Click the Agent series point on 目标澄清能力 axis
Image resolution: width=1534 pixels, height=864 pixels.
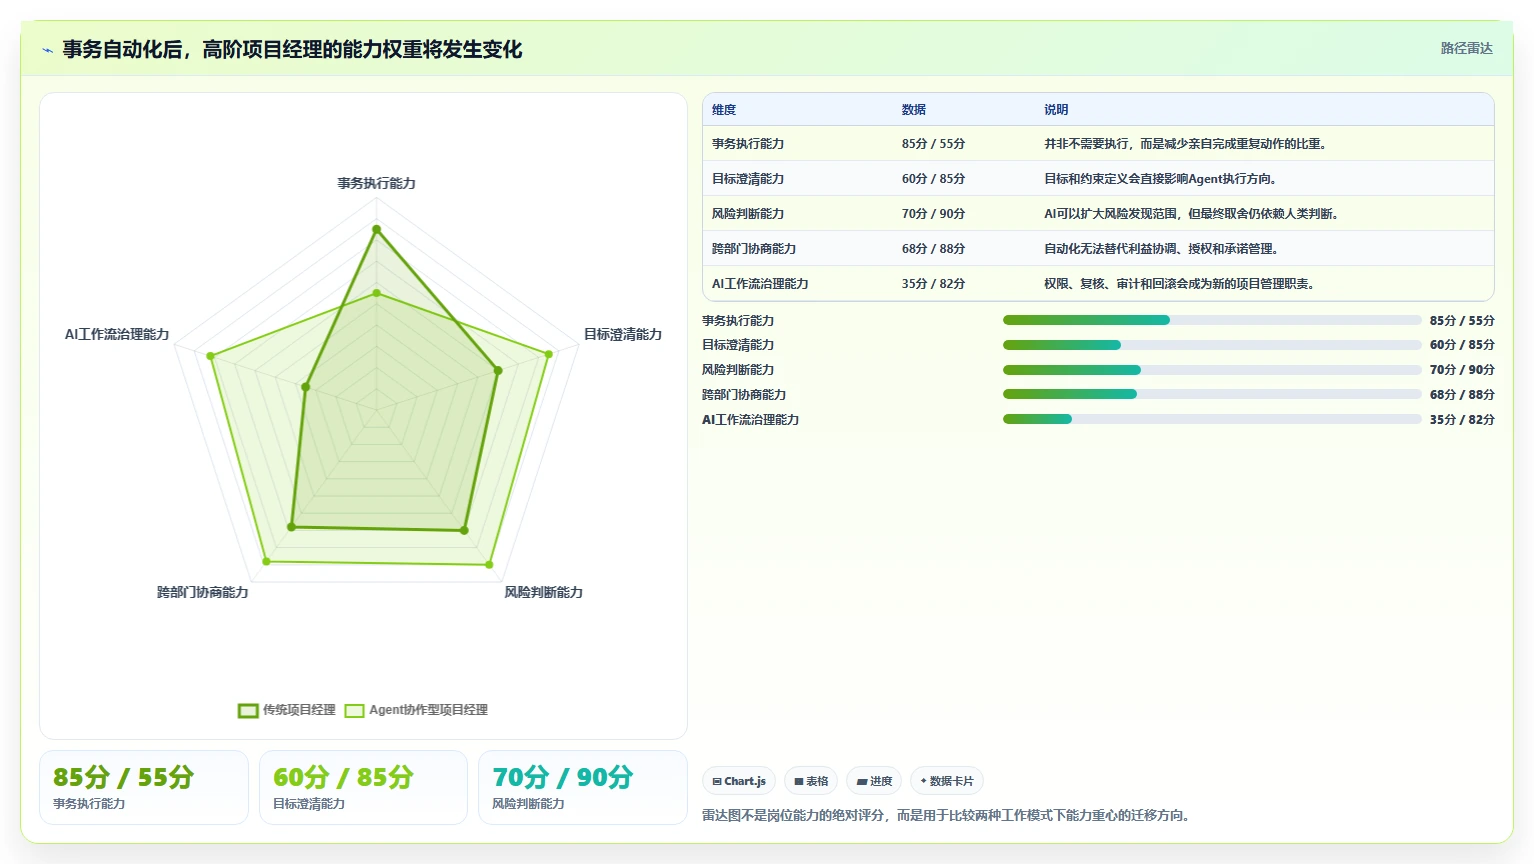[x=549, y=353]
